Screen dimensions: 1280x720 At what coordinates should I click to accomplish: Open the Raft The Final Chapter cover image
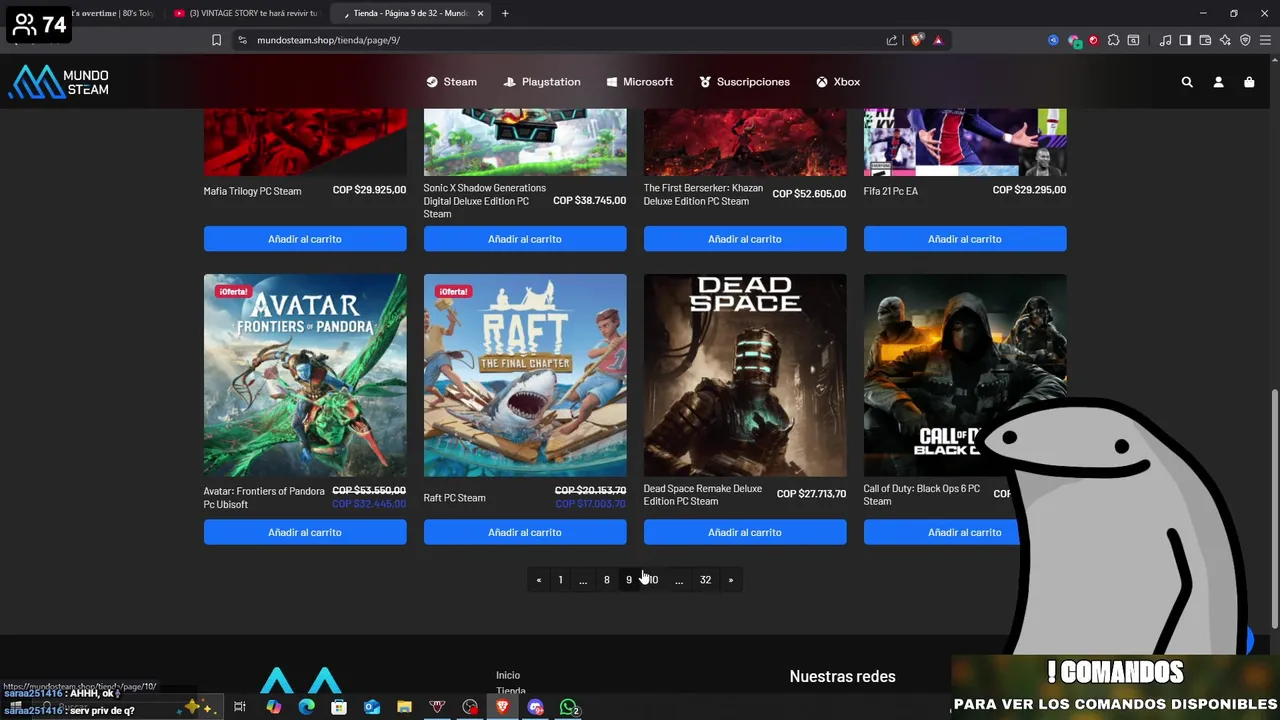click(525, 375)
